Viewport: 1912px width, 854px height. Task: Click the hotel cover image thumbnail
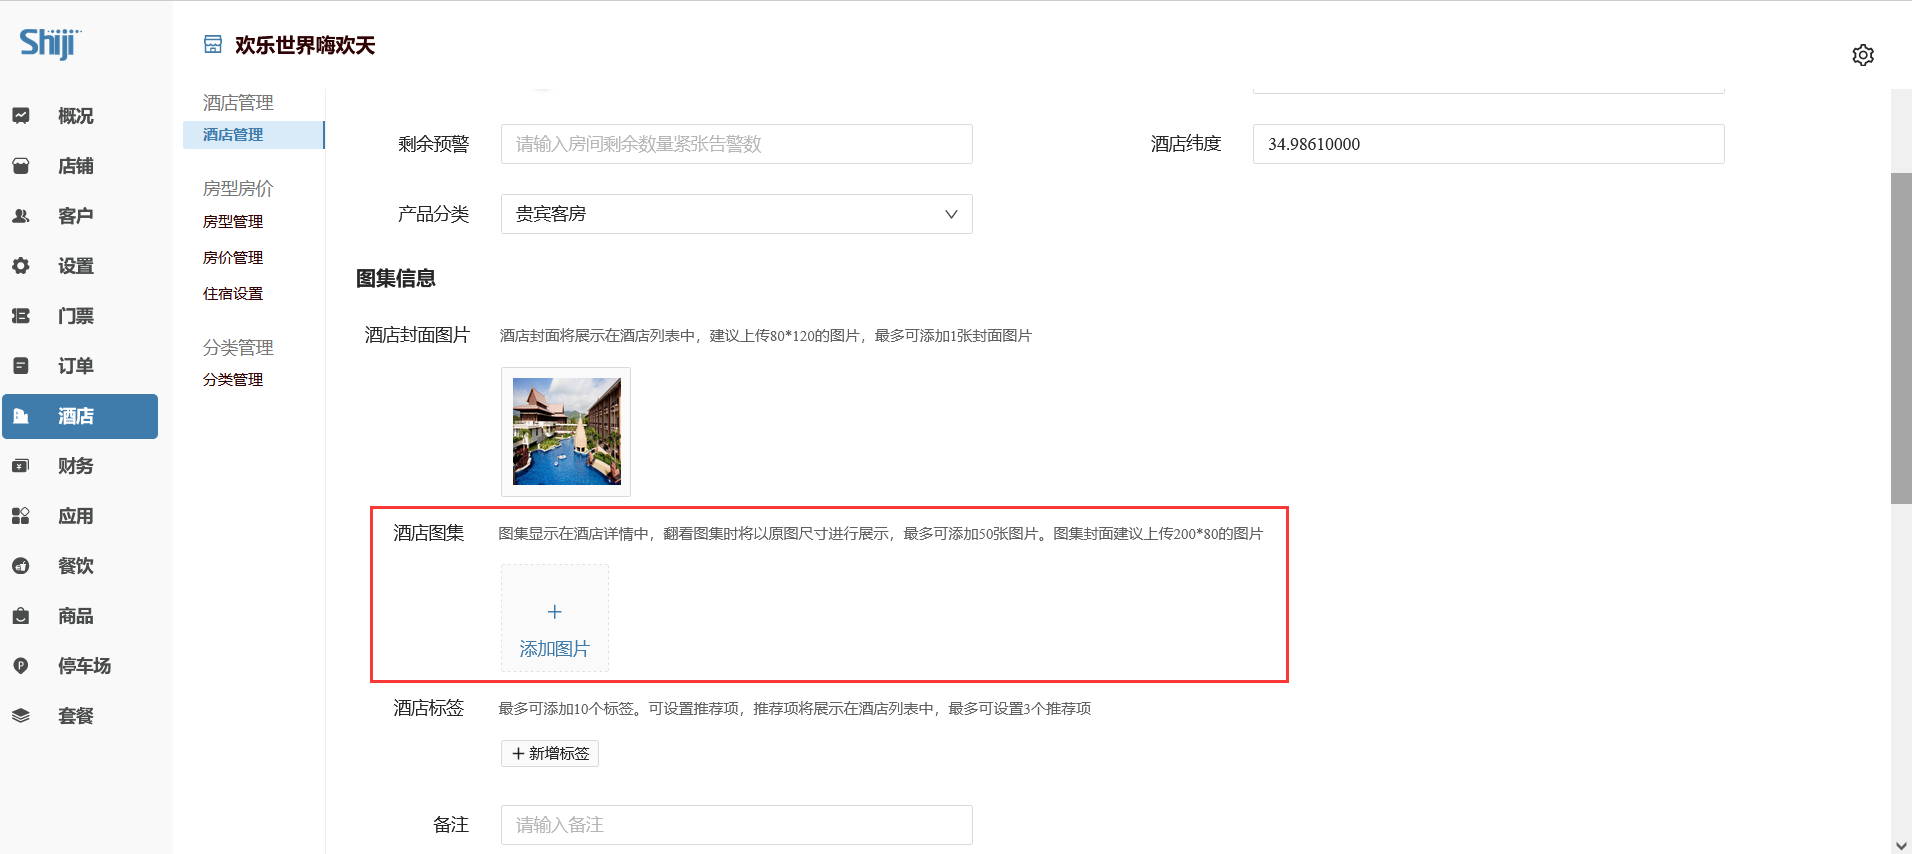[x=566, y=431]
